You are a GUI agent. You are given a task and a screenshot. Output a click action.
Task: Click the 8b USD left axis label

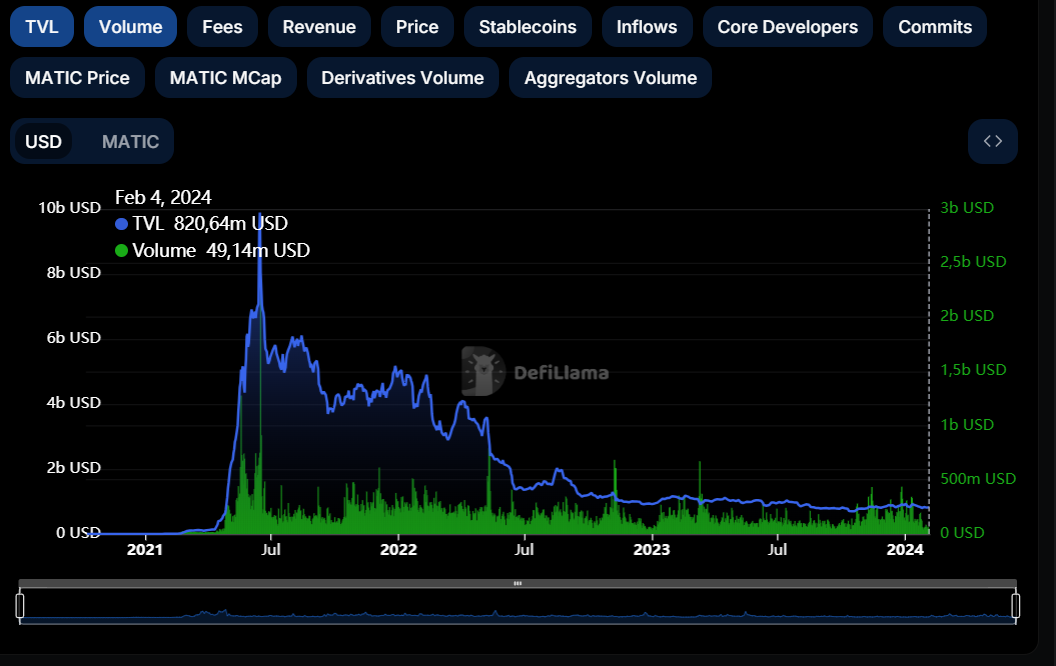pyautogui.click(x=73, y=273)
